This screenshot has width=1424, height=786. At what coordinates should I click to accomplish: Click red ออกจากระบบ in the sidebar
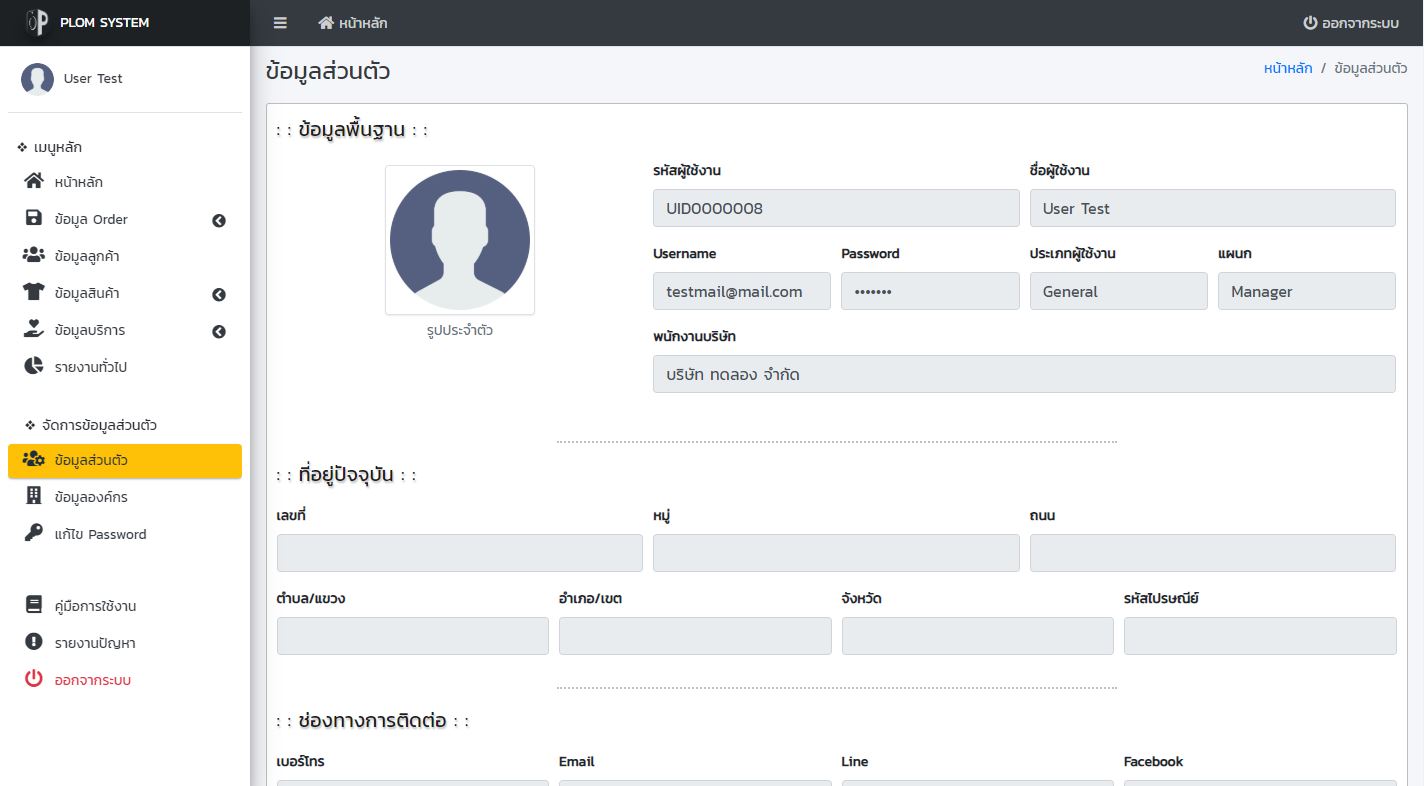[93, 680]
